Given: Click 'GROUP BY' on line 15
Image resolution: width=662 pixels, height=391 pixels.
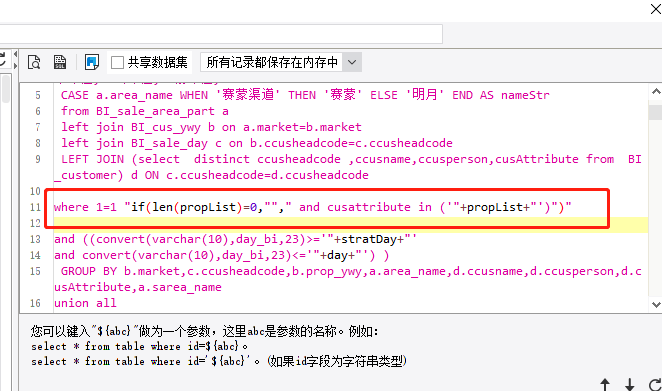Looking at the screenshot, I should [x=89, y=271].
